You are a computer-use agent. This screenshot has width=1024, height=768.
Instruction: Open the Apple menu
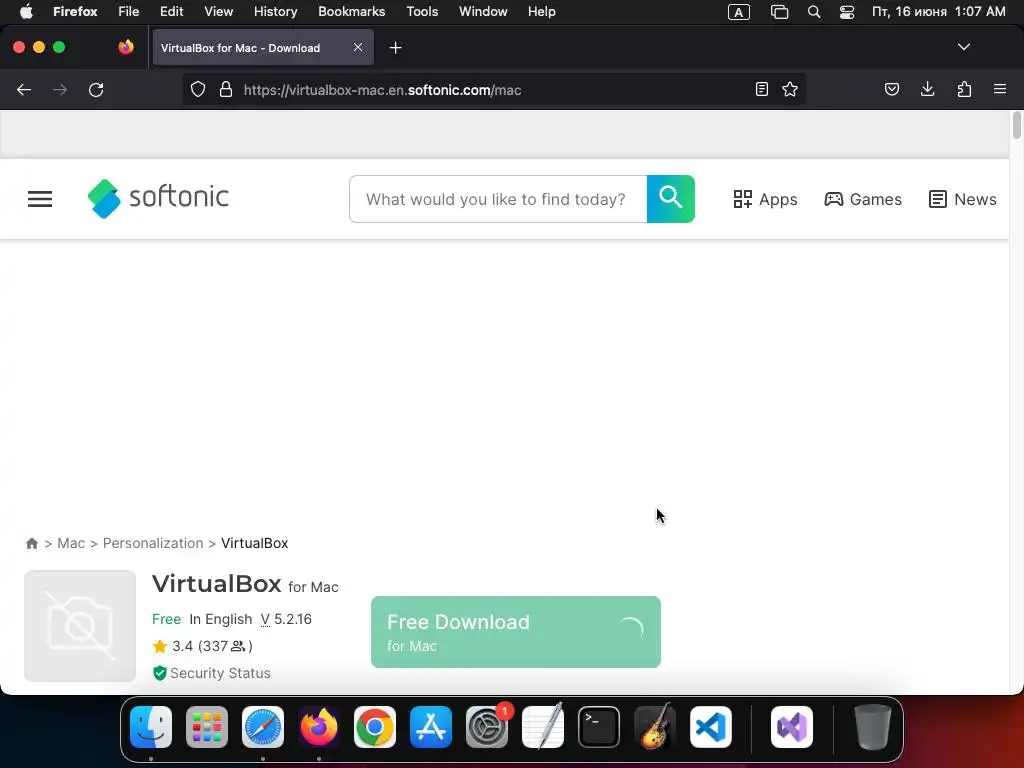click(26, 12)
